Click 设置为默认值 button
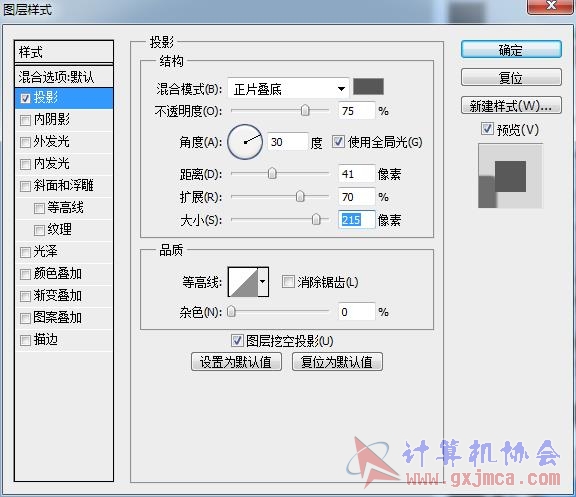The height and width of the screenshot is (497, 576). pos(236,362)
